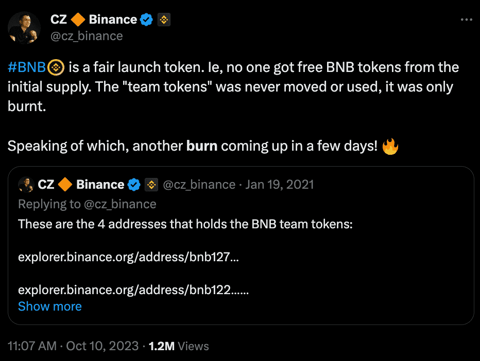The height and width of the screenshot is (361, 480).
Task: Click the Binance affiliate badge in the header
Action: click(x=164, y=20)
